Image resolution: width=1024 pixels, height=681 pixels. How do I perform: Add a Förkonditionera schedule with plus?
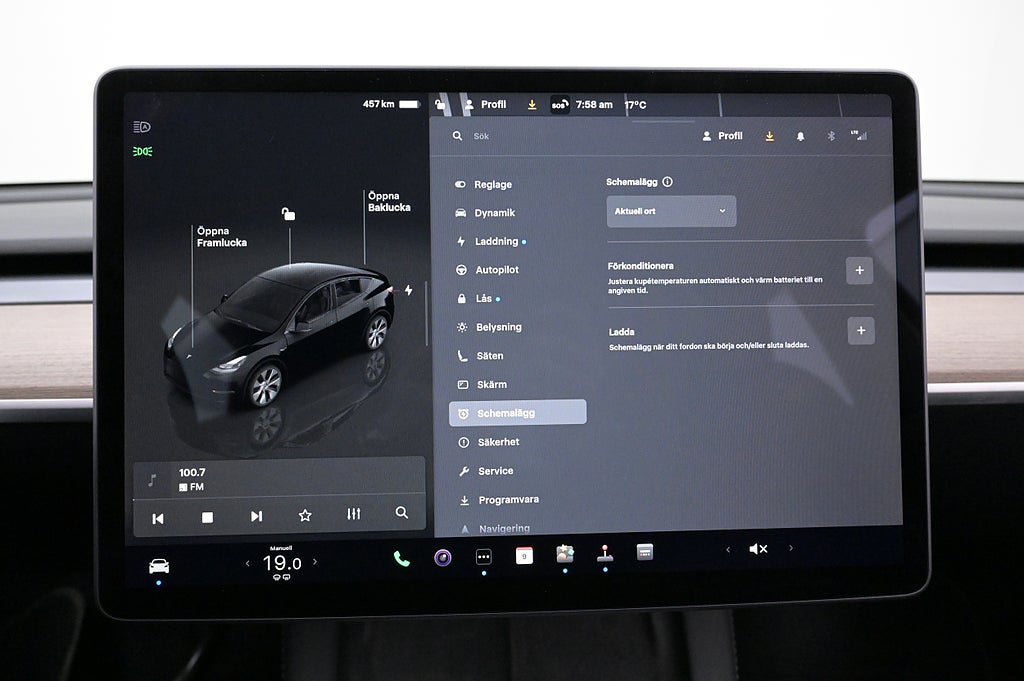click(859, 270)
